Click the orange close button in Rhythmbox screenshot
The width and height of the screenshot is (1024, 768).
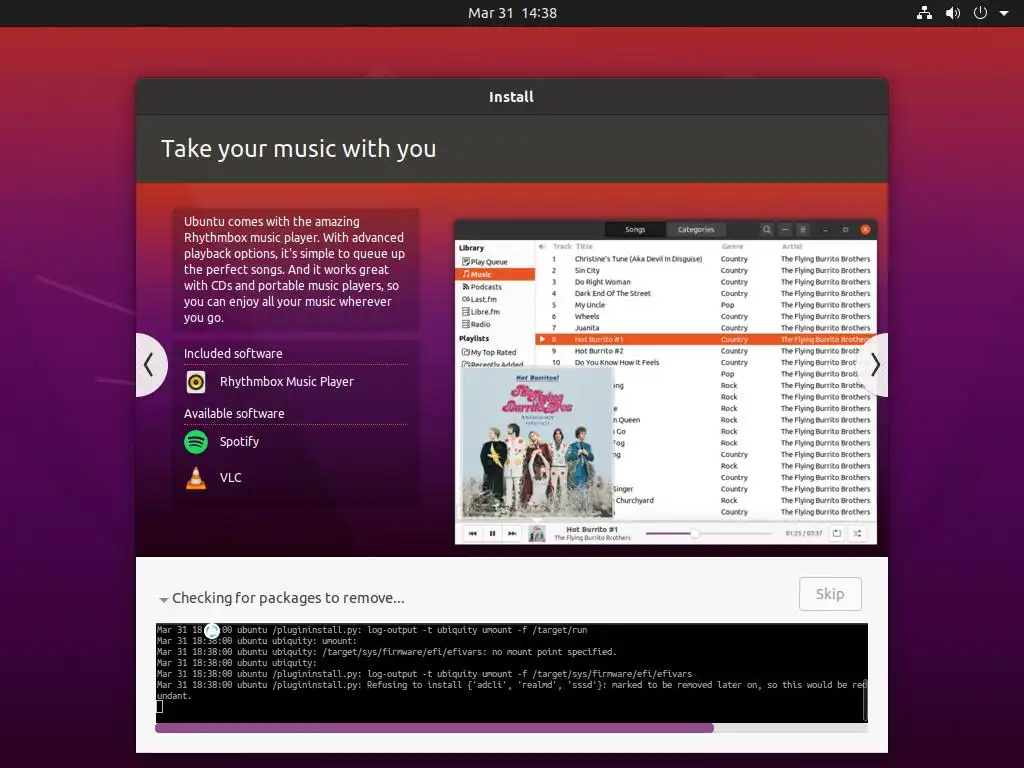[865, 230]
